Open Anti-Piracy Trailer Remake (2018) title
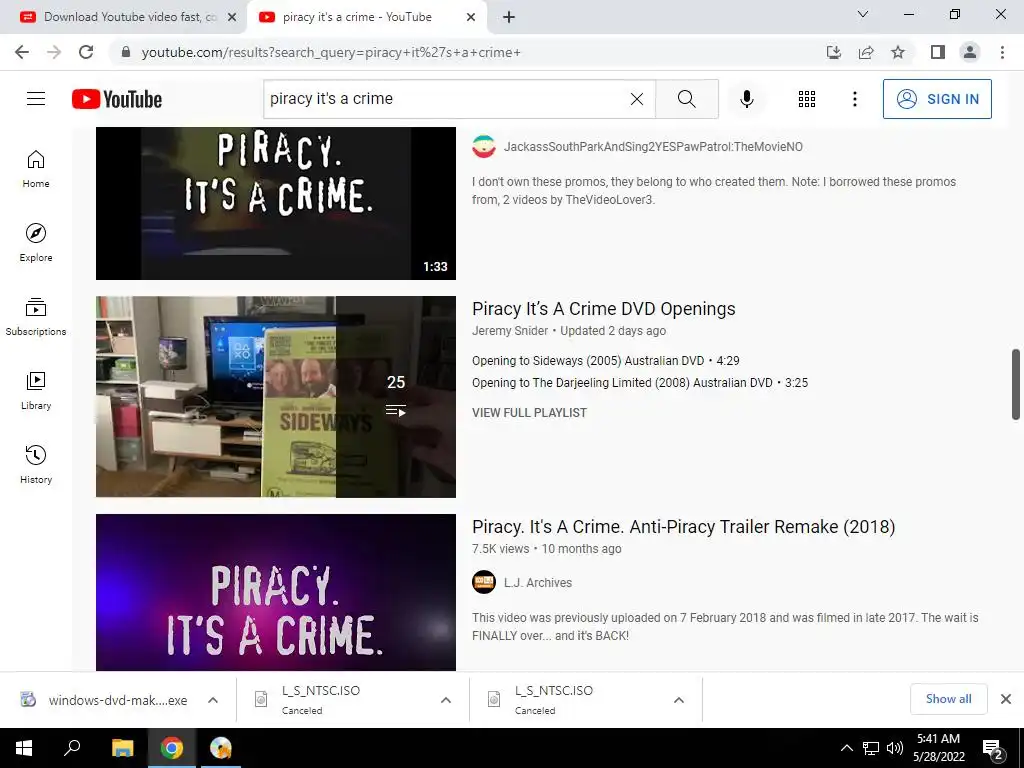1024x768 pixels. [684, 527]
